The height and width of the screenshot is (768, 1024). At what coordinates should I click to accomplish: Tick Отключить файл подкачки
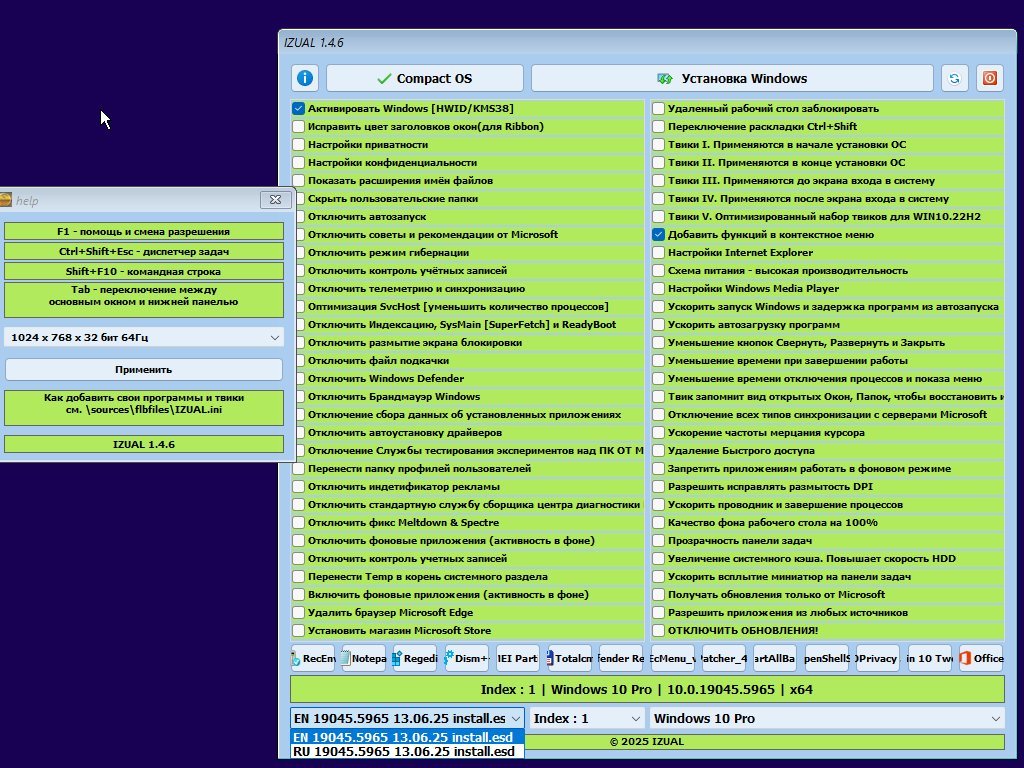[300, 360]
